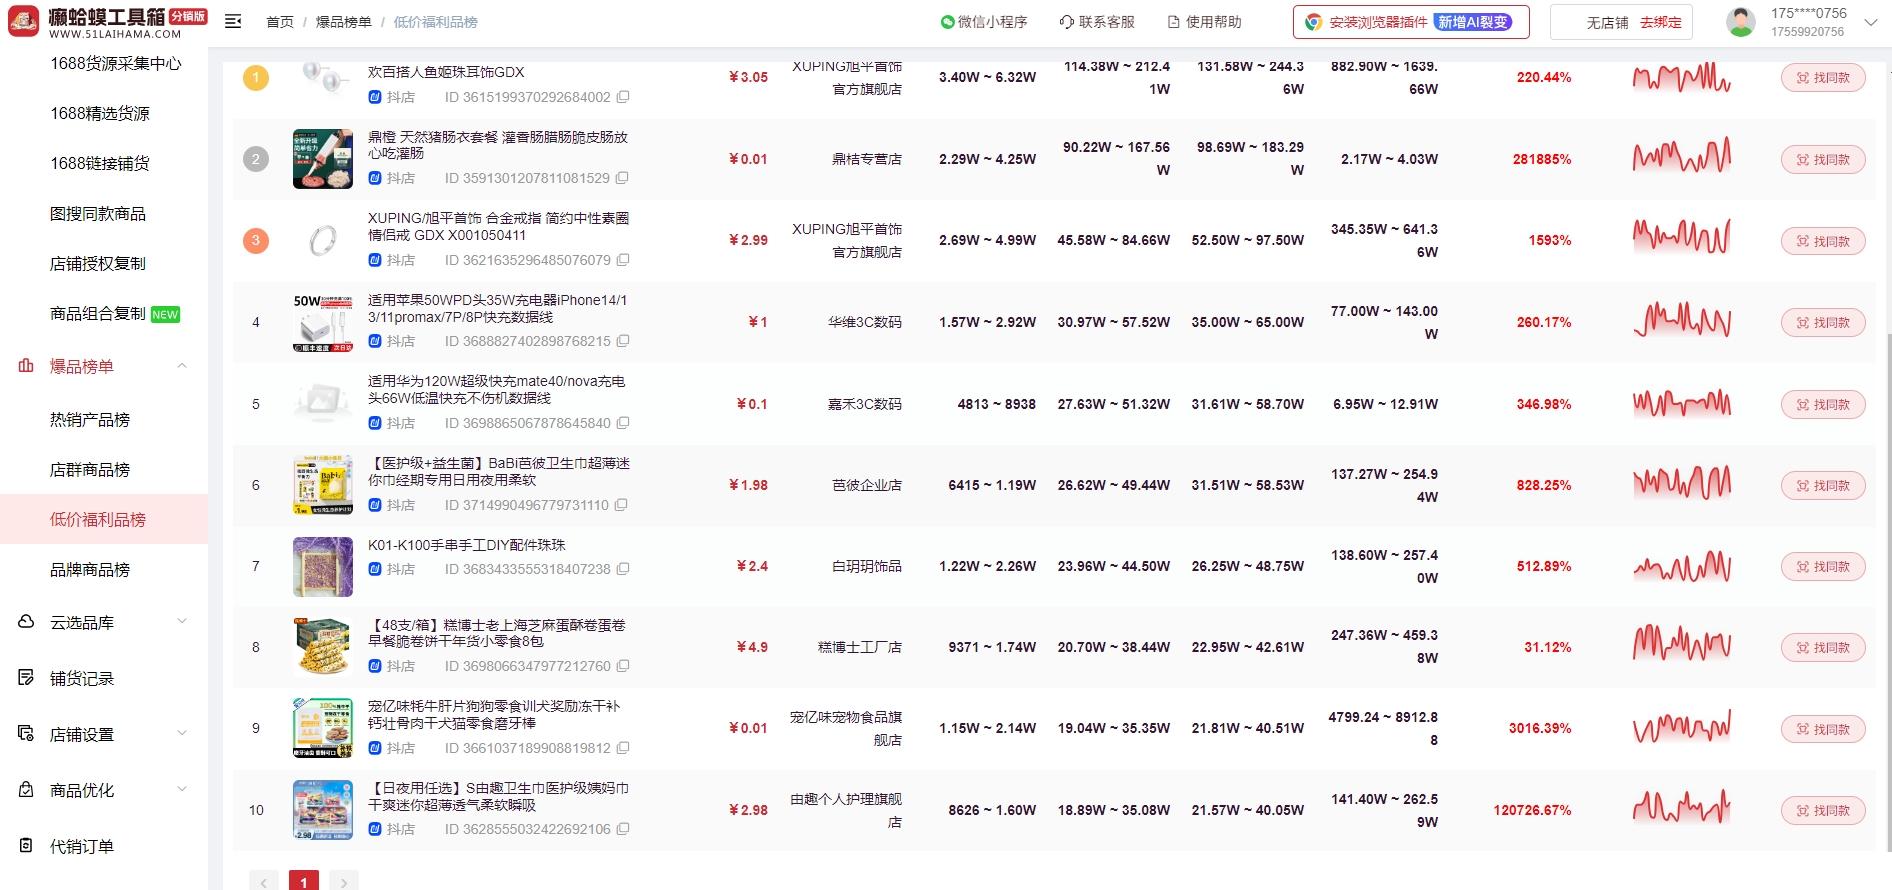The image size is (1892, 890).
Task: Open 华为120W超级快充 product title
Action: [x=496, y=390]
